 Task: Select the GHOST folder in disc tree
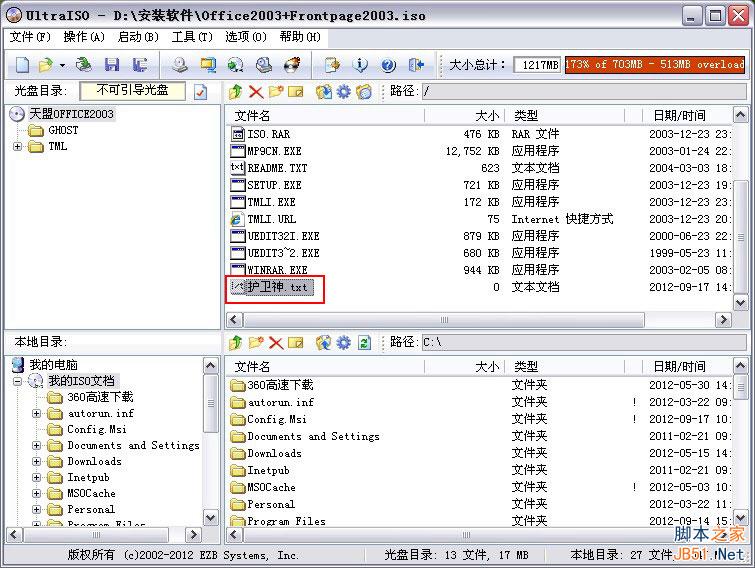[x=63, y=130]
